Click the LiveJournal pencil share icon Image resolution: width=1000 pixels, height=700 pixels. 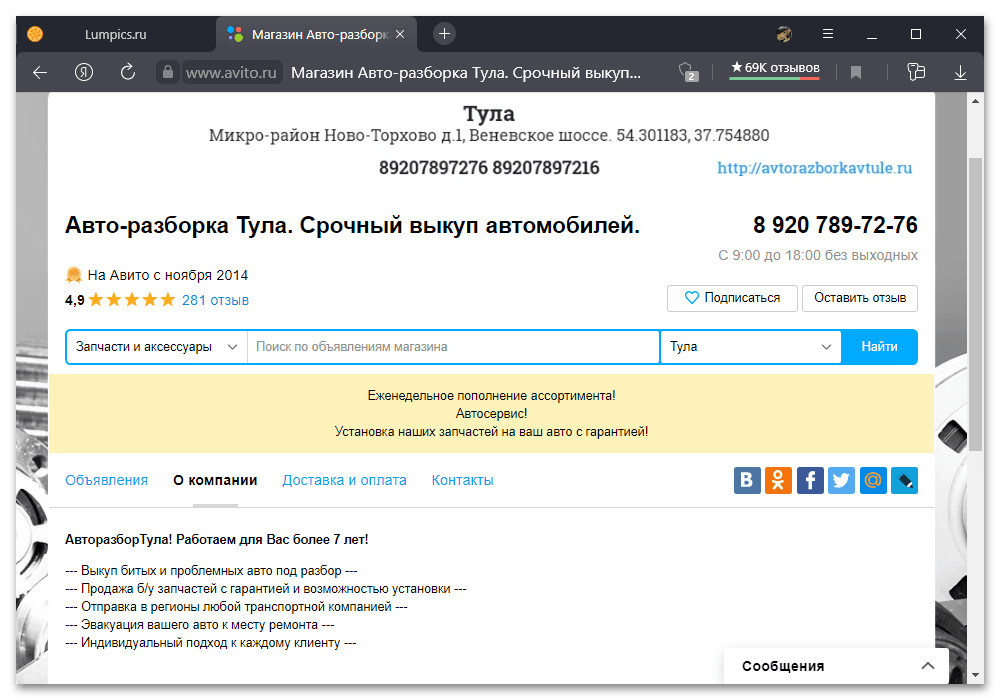tap(904, 481)
